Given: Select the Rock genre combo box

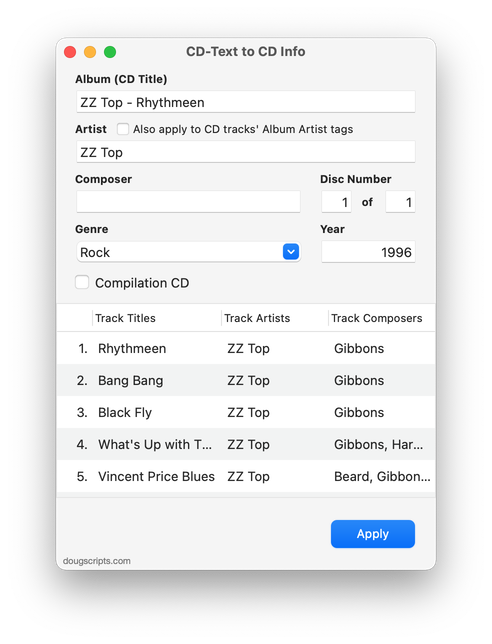Looking at the screenshot, I should [188, 252].
